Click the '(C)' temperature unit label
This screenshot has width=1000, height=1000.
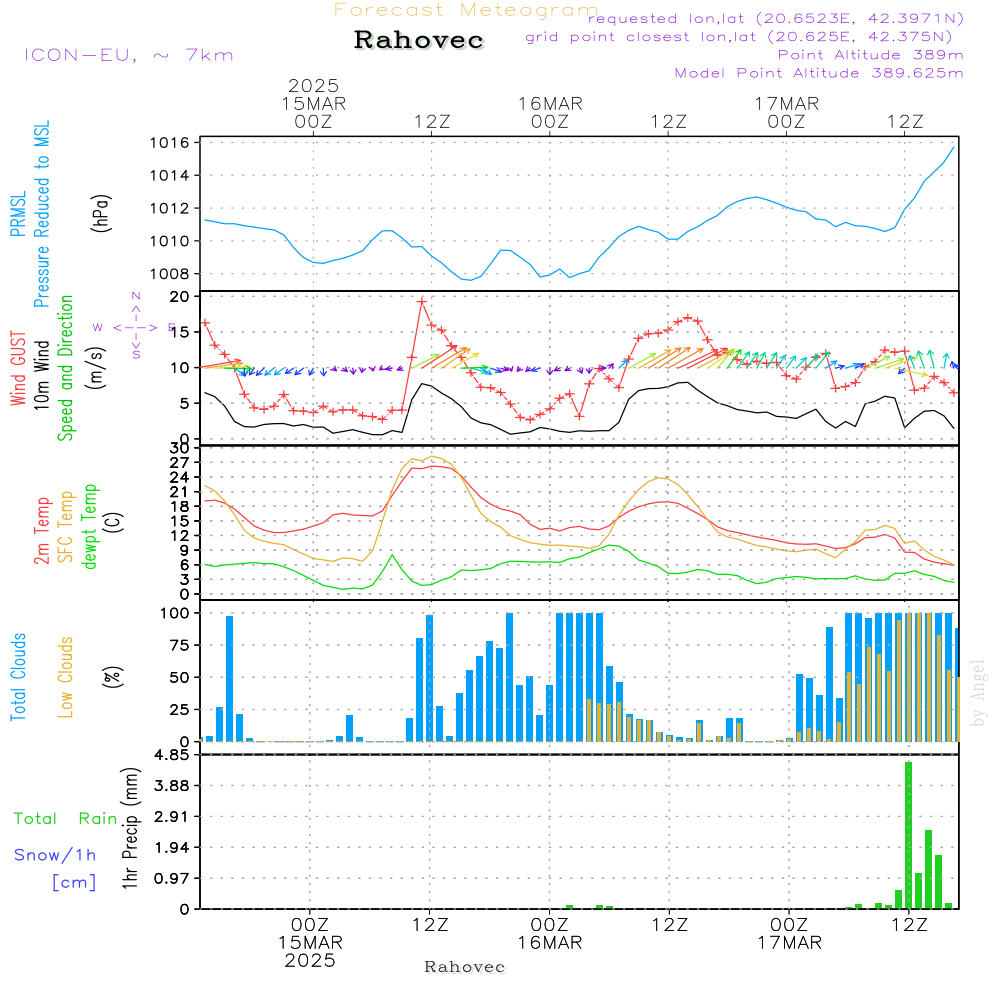pos(114,522)
